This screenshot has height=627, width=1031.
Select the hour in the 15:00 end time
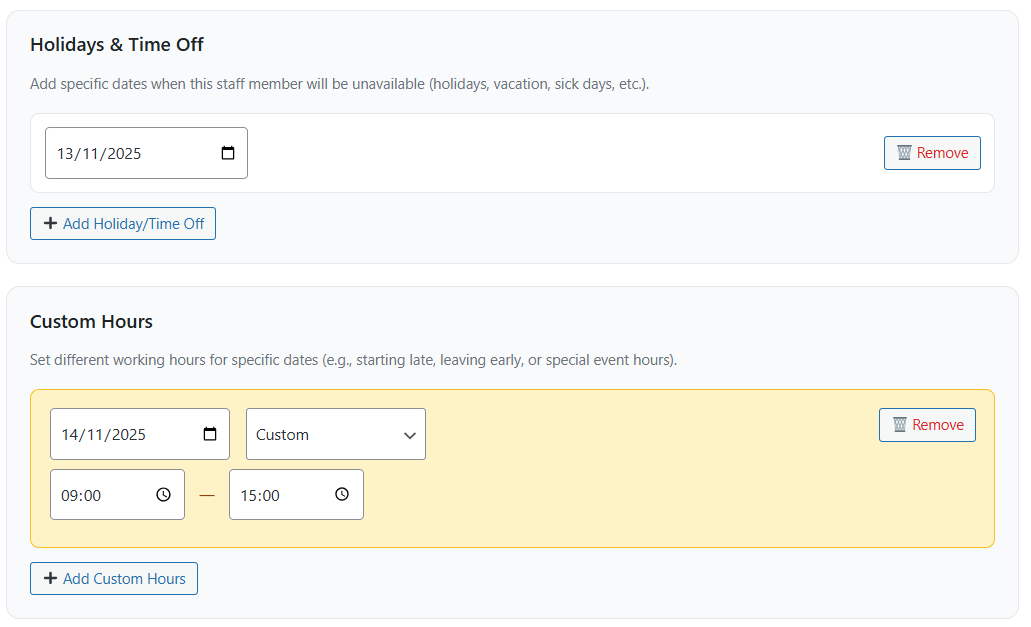point(248,495)
